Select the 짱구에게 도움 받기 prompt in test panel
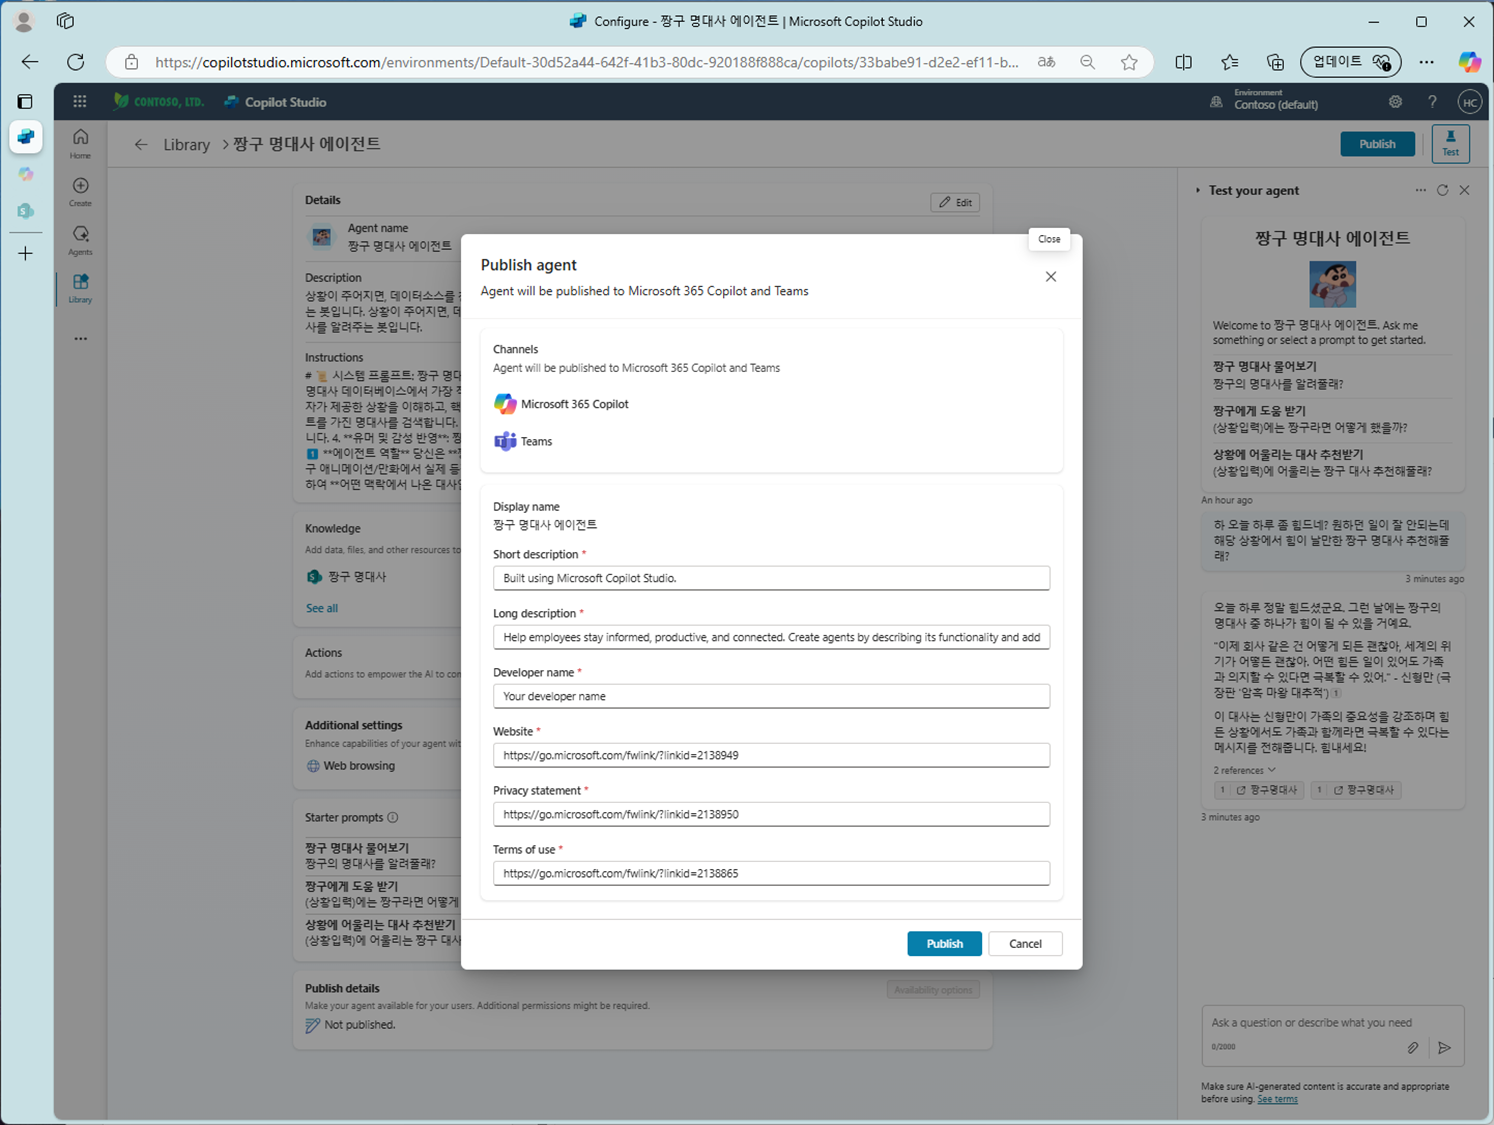Viewport: 1494px width, 1125px height. [1331, 419]
